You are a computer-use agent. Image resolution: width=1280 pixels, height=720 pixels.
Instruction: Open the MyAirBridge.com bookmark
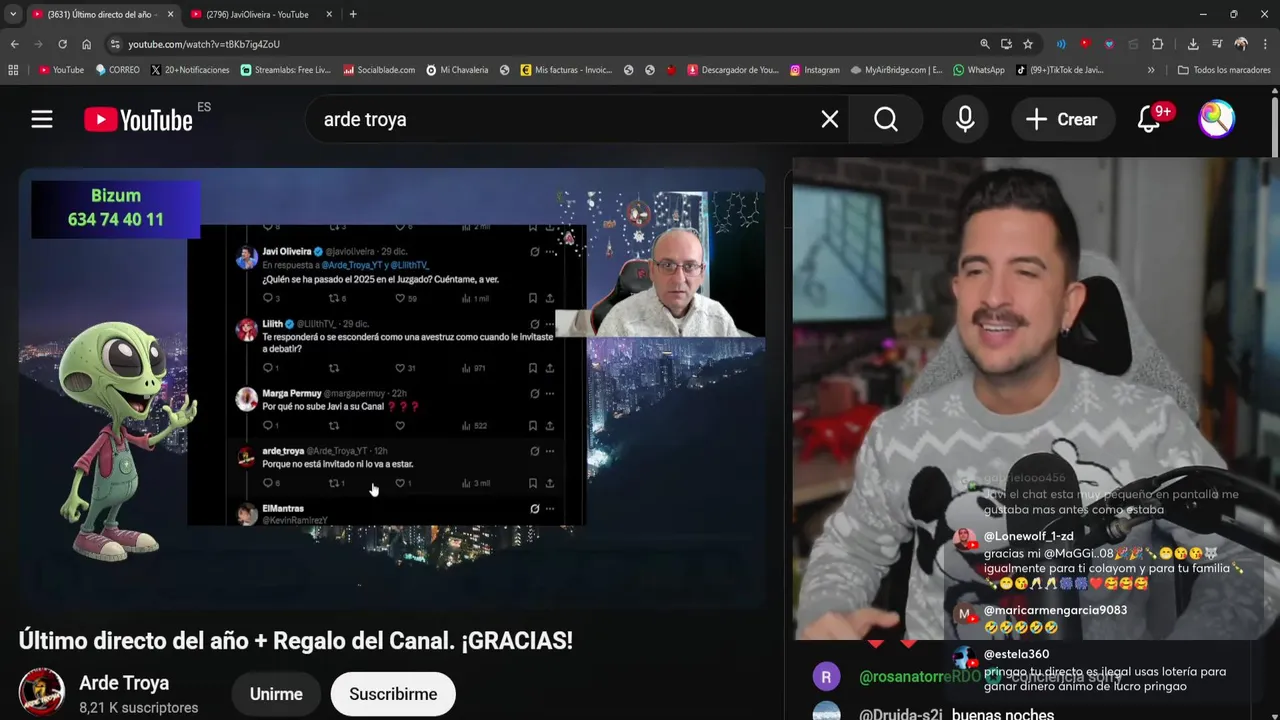pos(896,70)
